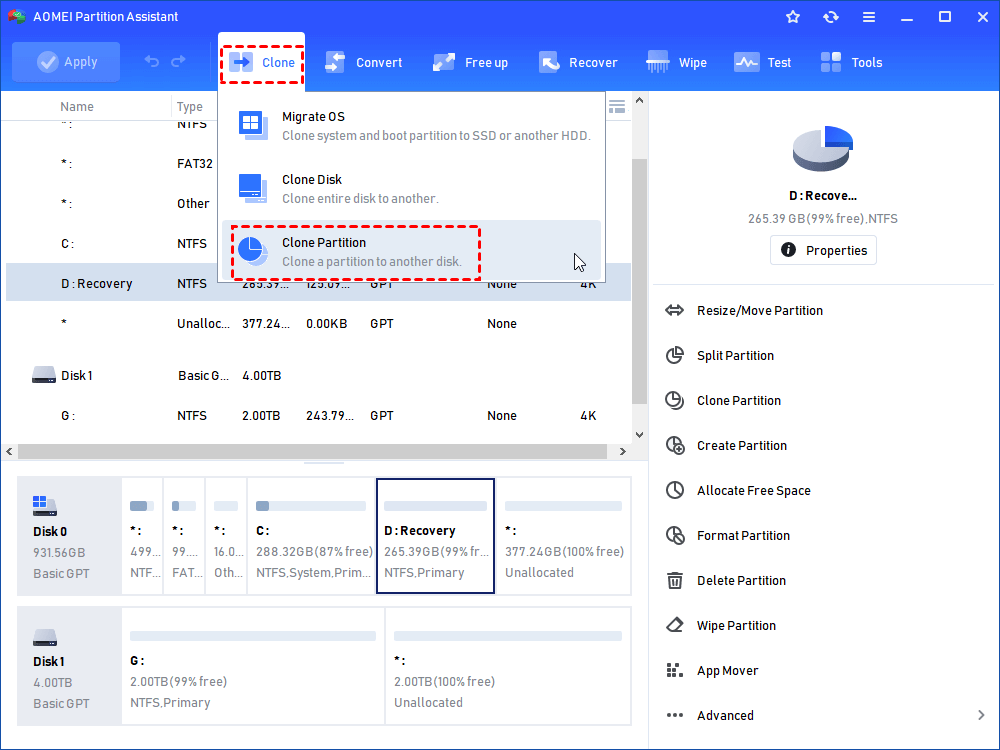This screenshot has height=750, width=1000.
Task: Open the Recover menu
Action: (x=578, y=62)
